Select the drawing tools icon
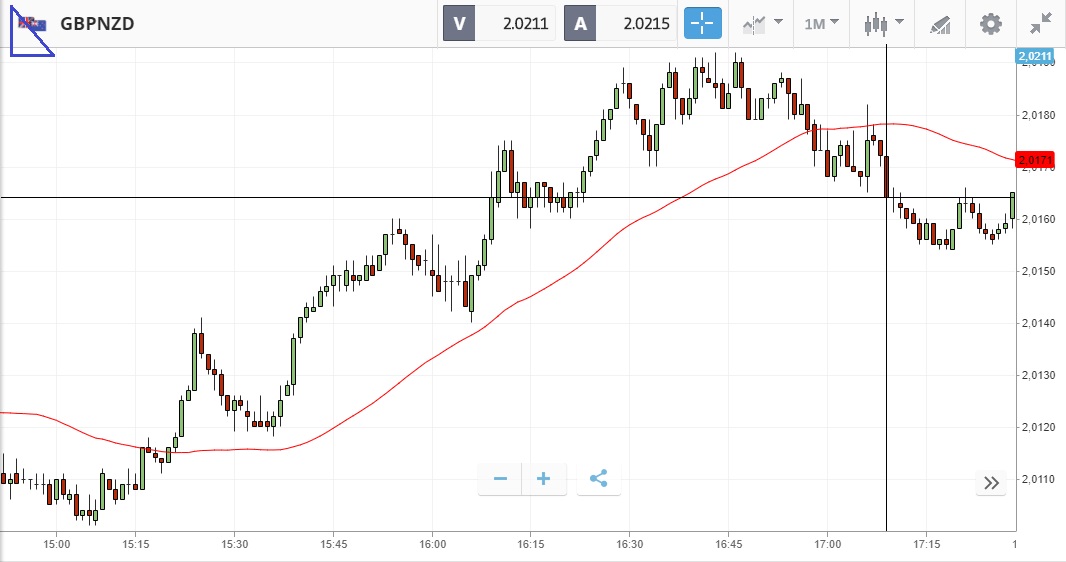This screenshot has height=562, width=1066. tap(940, 23)
